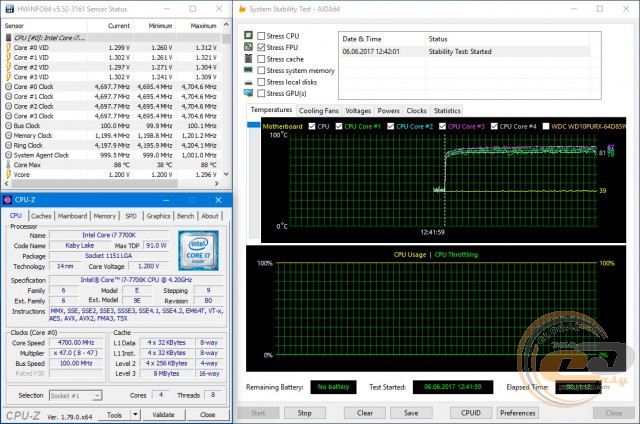Click the Maximum column header in HWiNFO
The width and height of the screenshot is (640, 424).
[199, 25]
